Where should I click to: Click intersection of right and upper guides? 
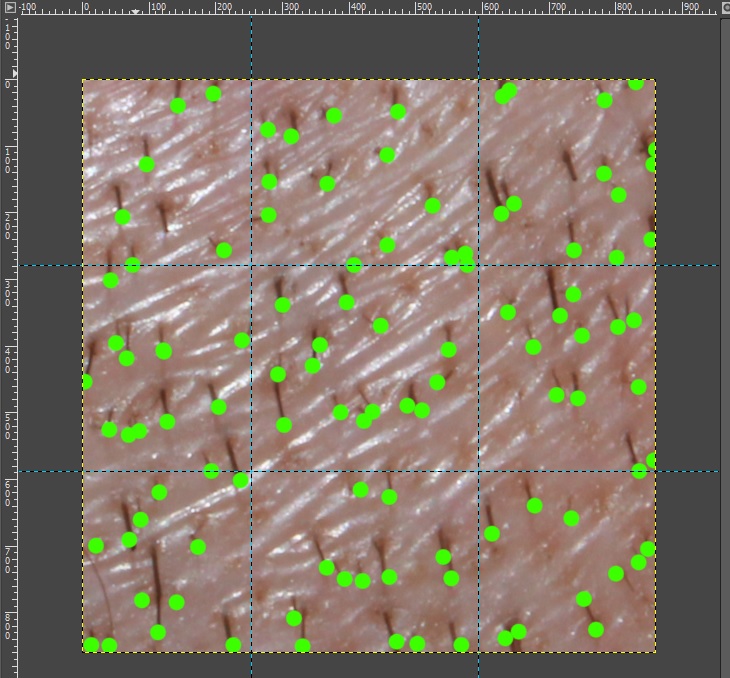(x=478, y=265)
